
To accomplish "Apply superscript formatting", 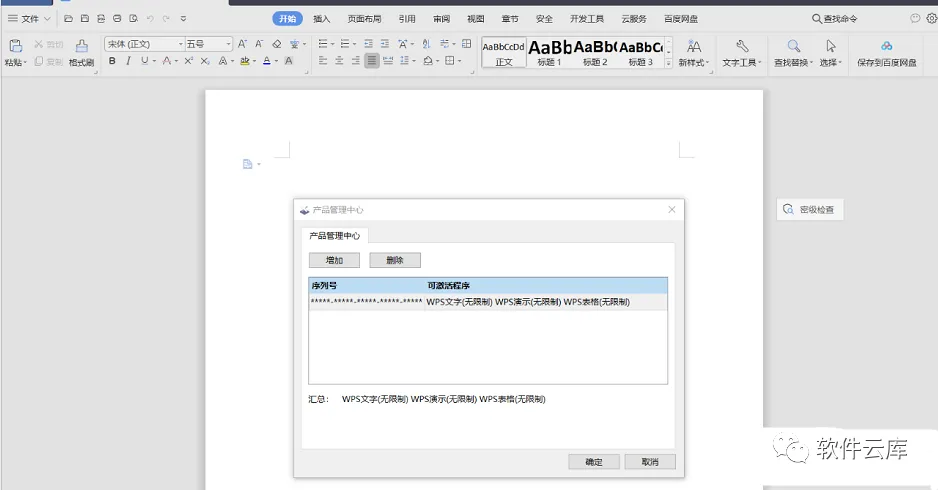I will [x=188, y=60].
